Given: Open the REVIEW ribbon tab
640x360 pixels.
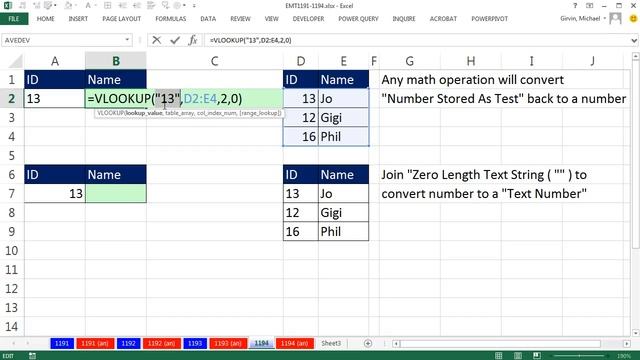Looking at the screenshot, I should coord(240,19).
